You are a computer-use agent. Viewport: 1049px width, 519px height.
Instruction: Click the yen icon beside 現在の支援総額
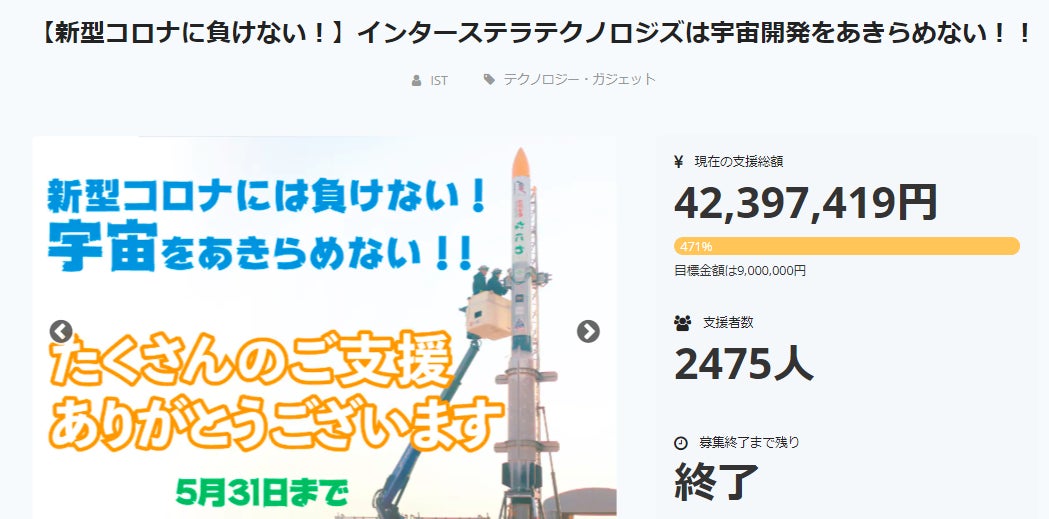[679, 161]
